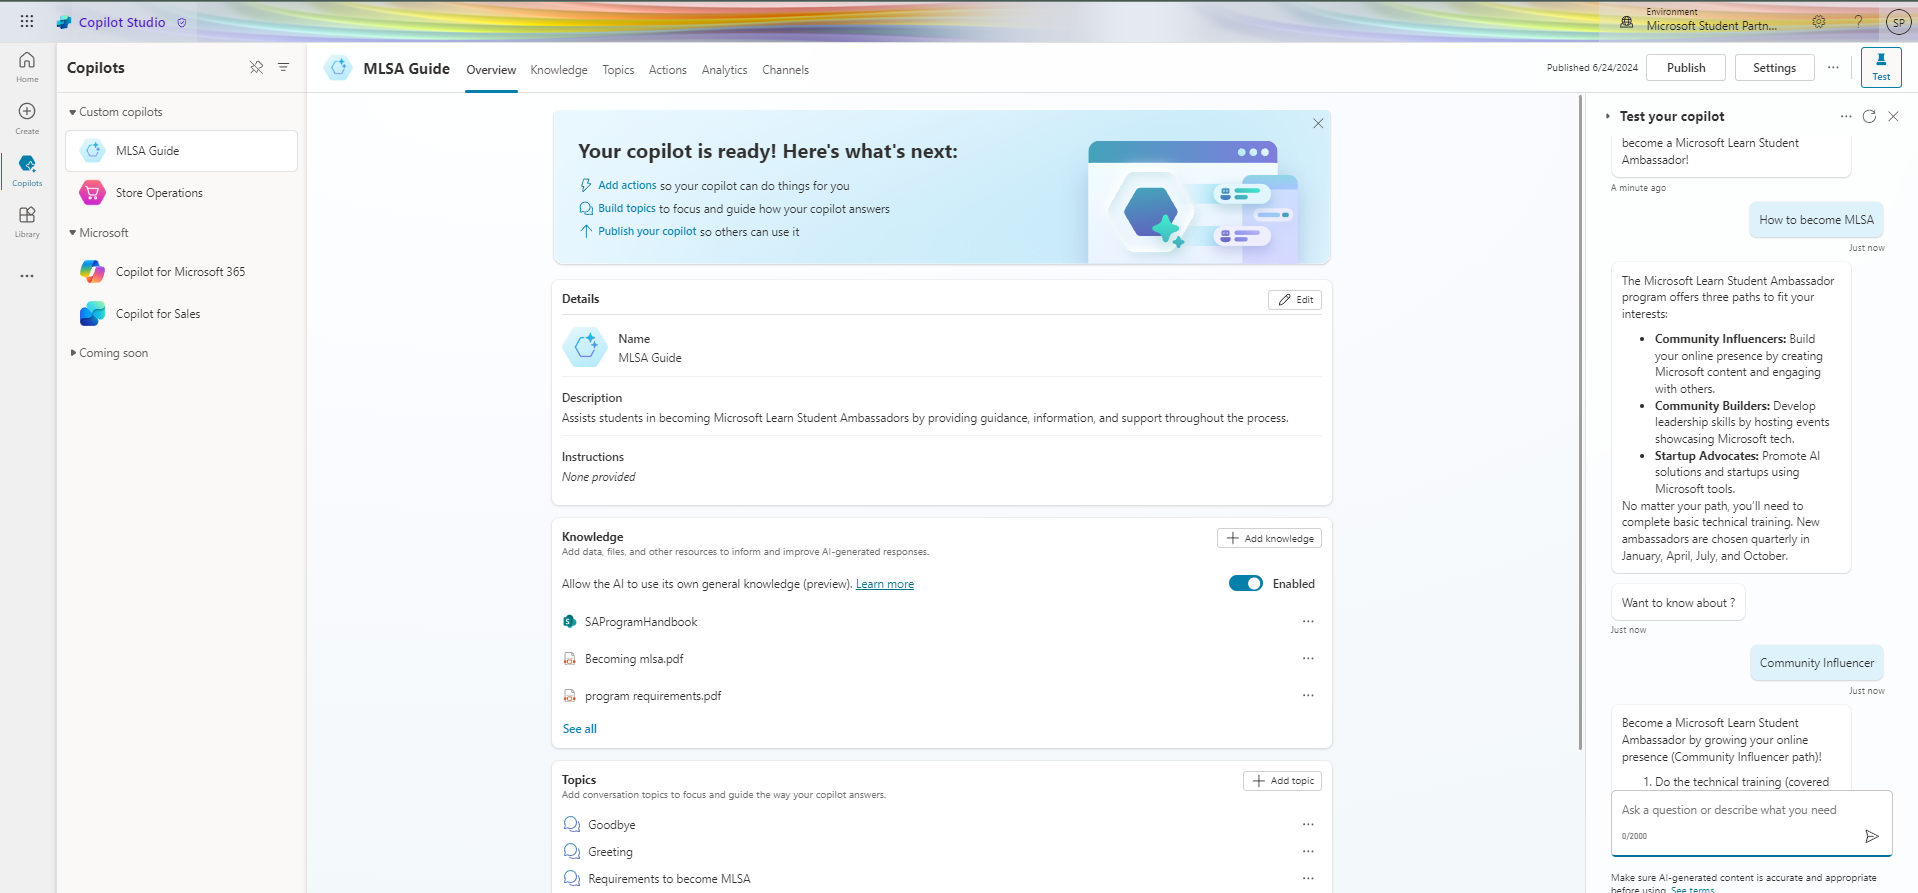Click the Publish button
The height and width of the screenshot is (893, 1918).
coord(1685,68)
